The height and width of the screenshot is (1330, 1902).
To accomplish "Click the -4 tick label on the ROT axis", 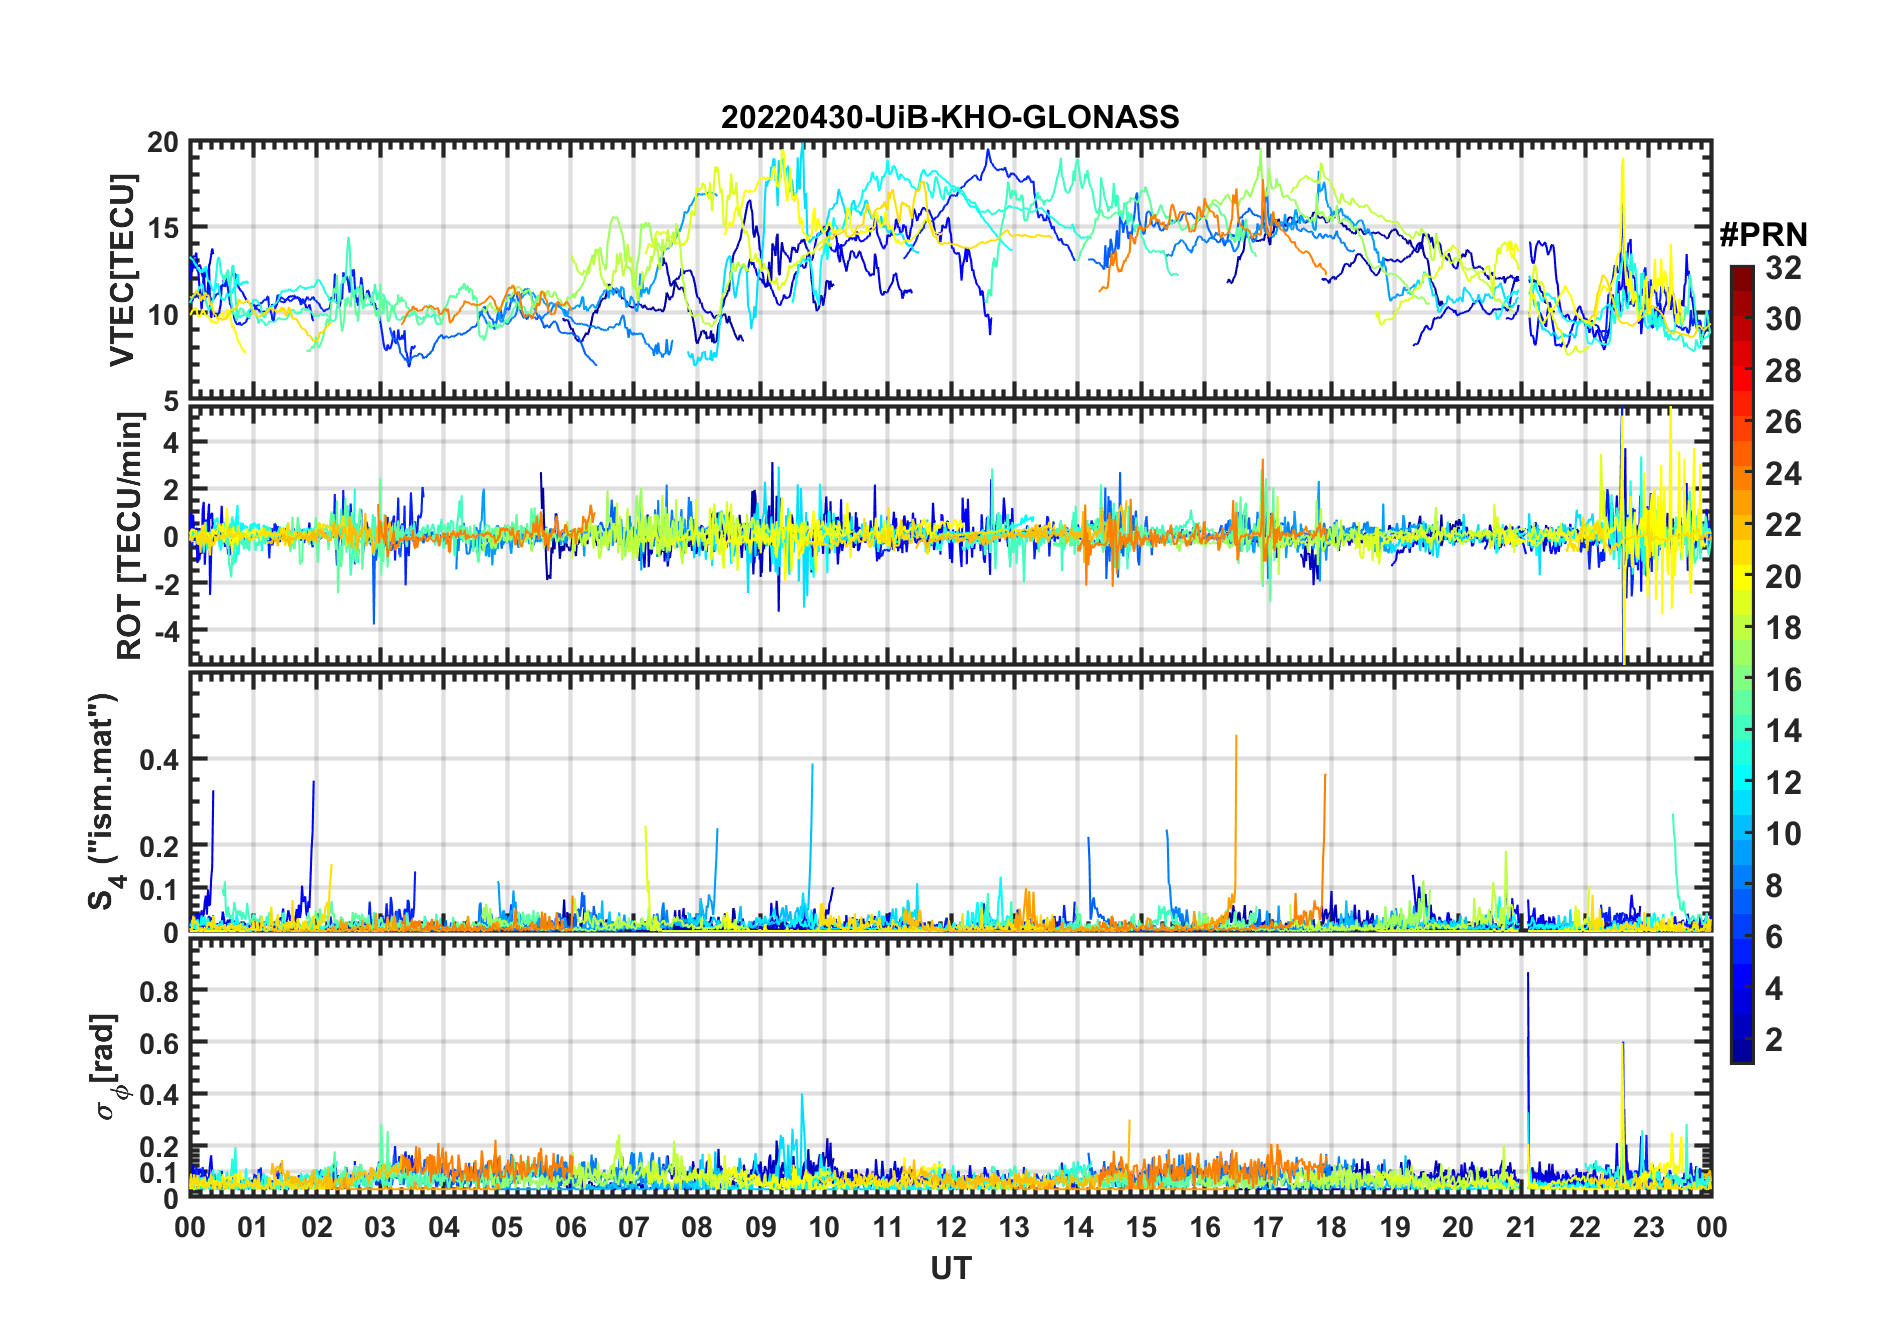I will coord(163,631).
